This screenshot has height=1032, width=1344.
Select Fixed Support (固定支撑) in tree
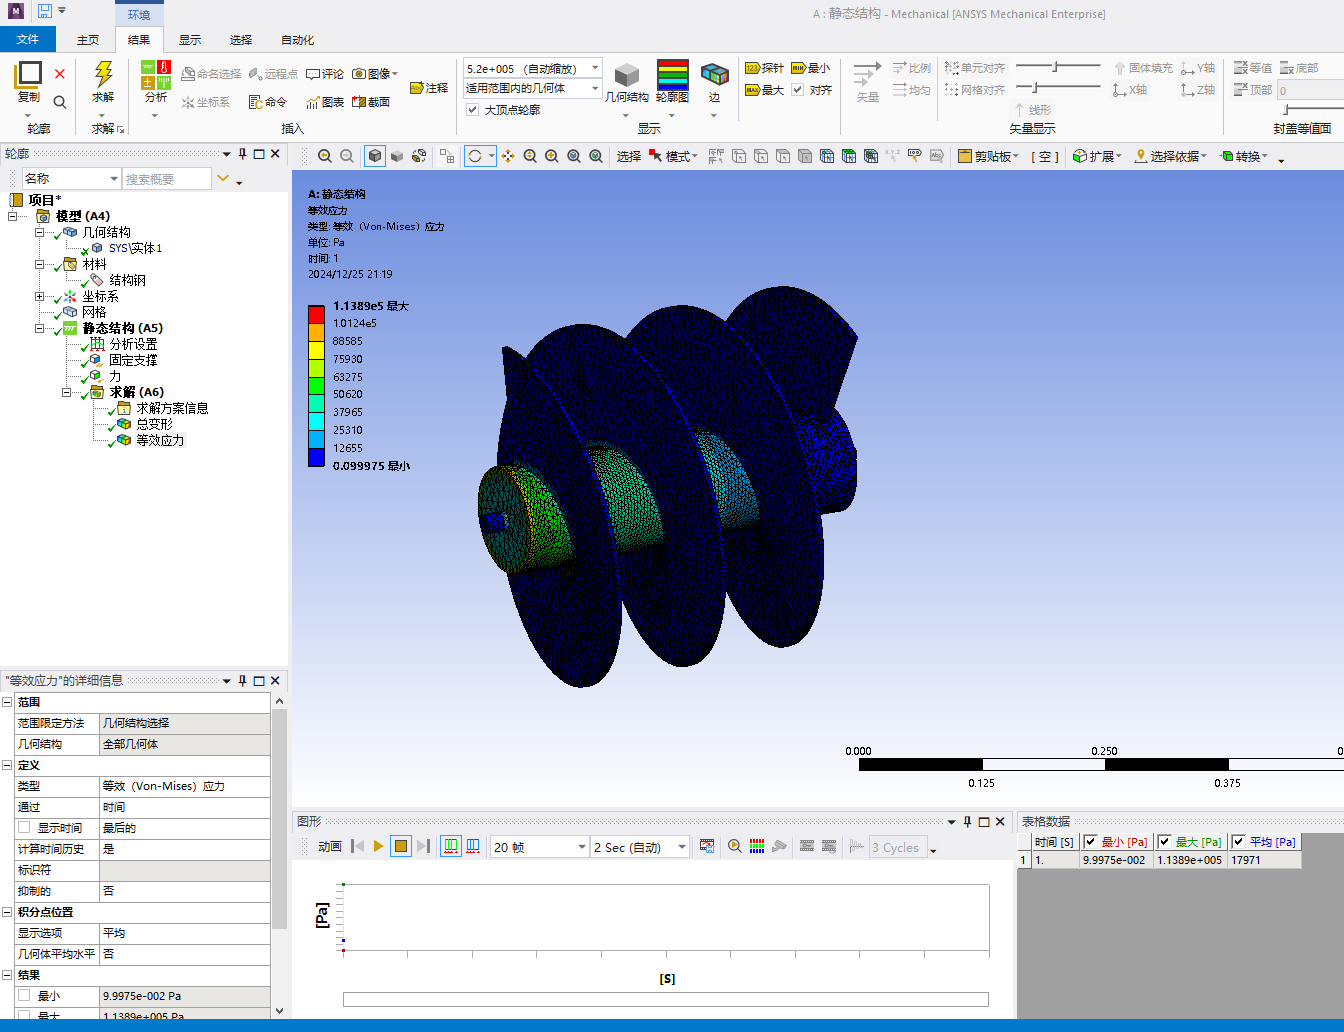133,360
